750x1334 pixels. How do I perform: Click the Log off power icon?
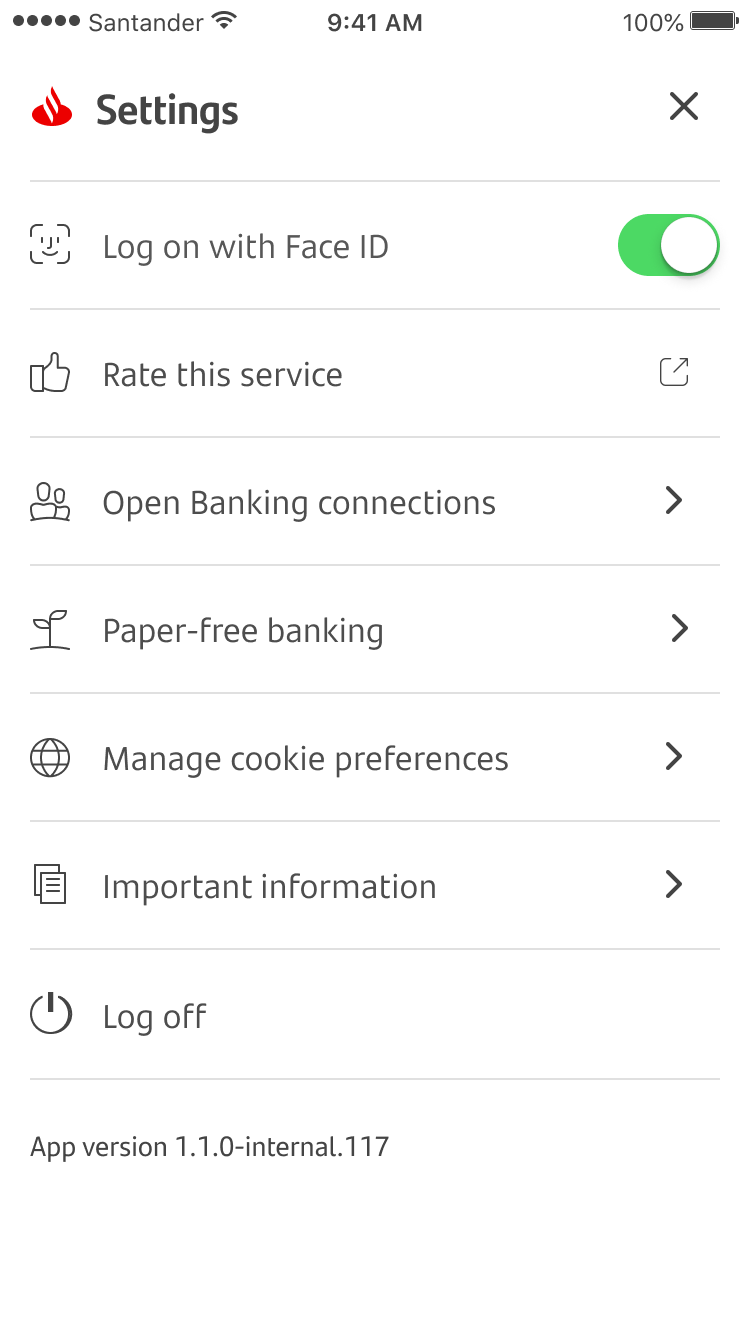50,1015
